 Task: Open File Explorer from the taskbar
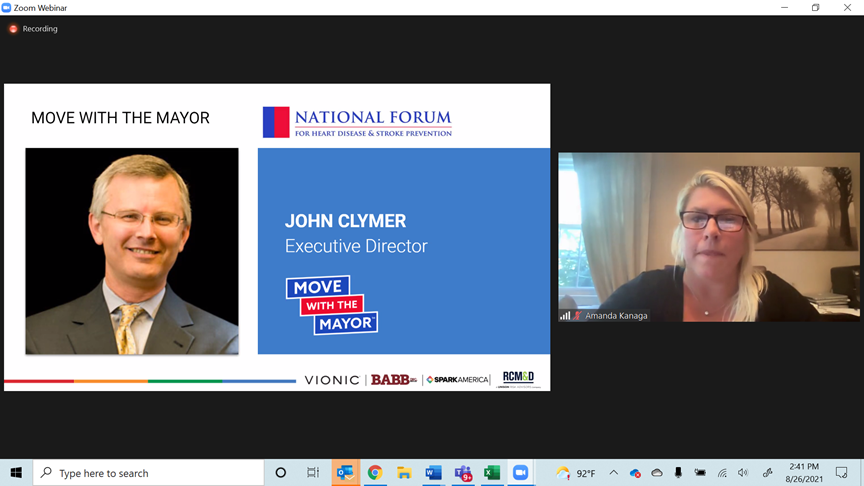(x=404, y=473)
